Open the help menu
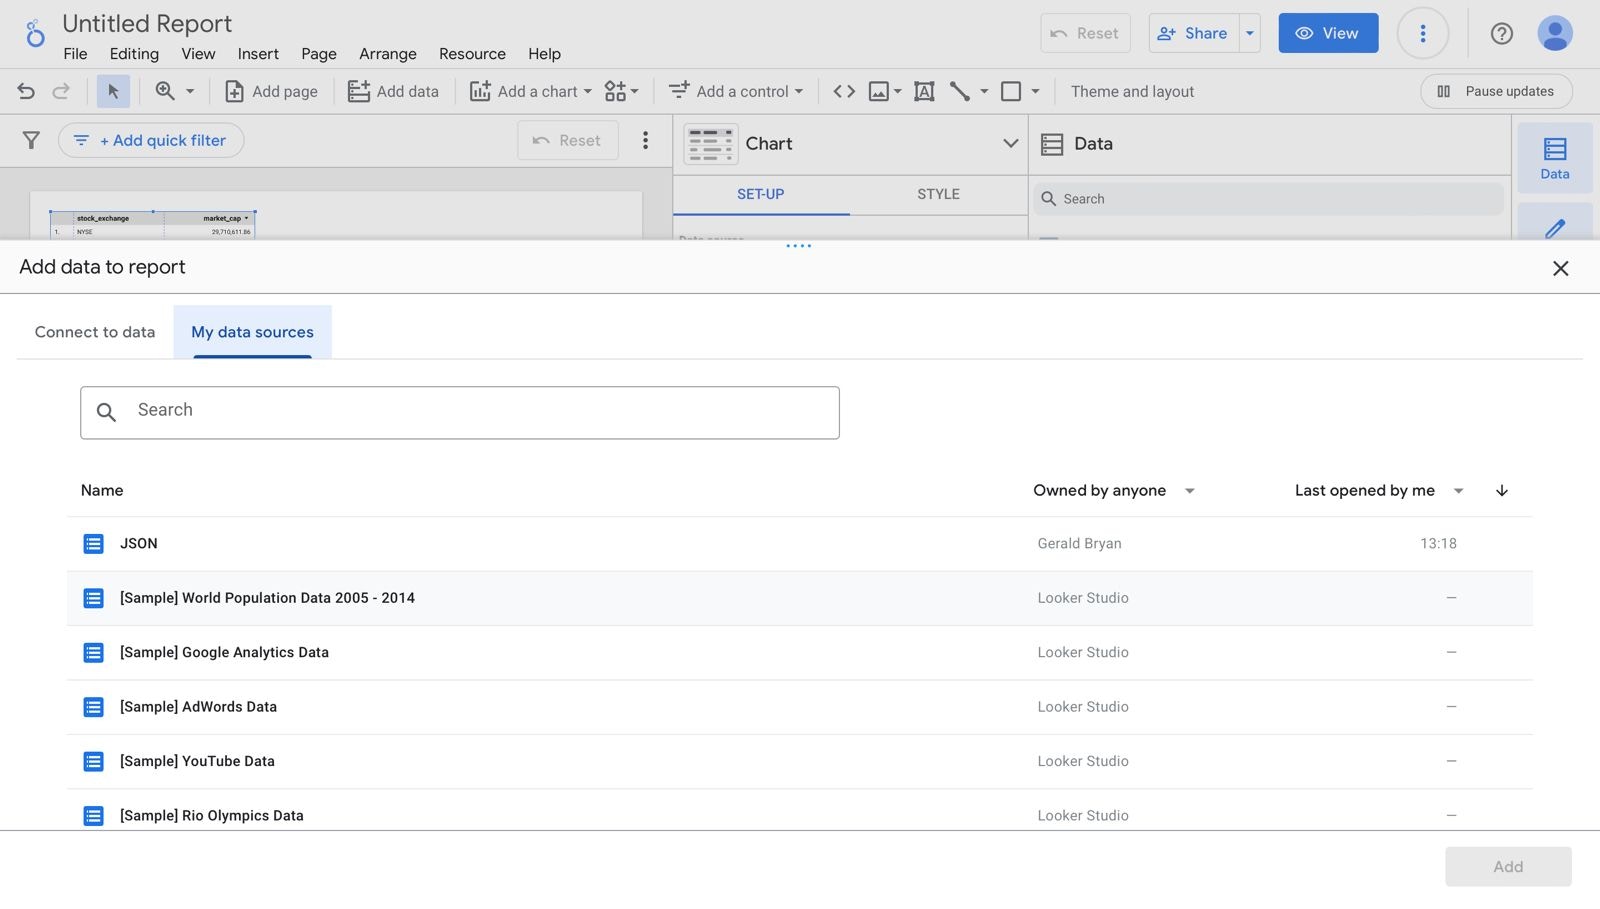This screenshot has width=1600, height=909. coord(1501,33)
